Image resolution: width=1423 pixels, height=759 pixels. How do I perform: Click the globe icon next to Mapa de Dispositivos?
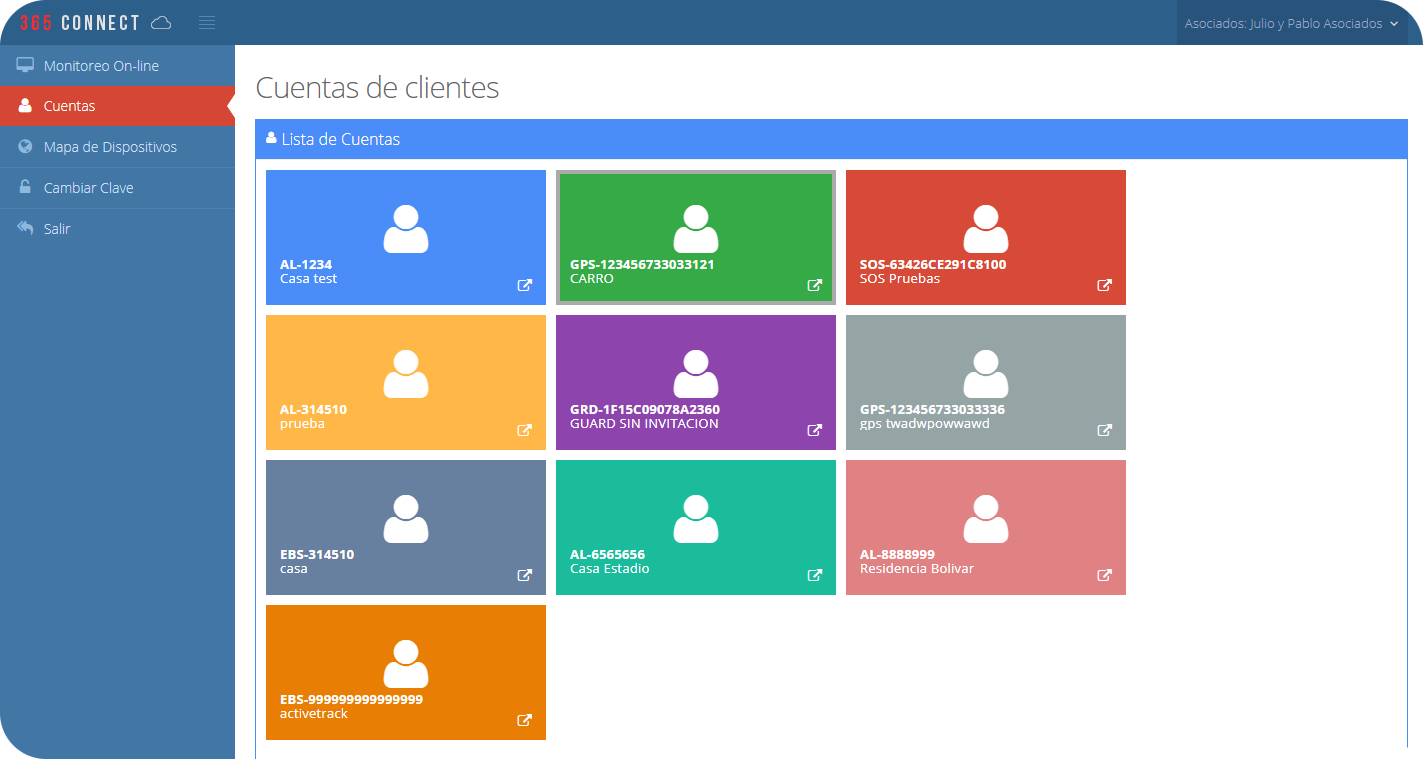[x=24, y=146]
